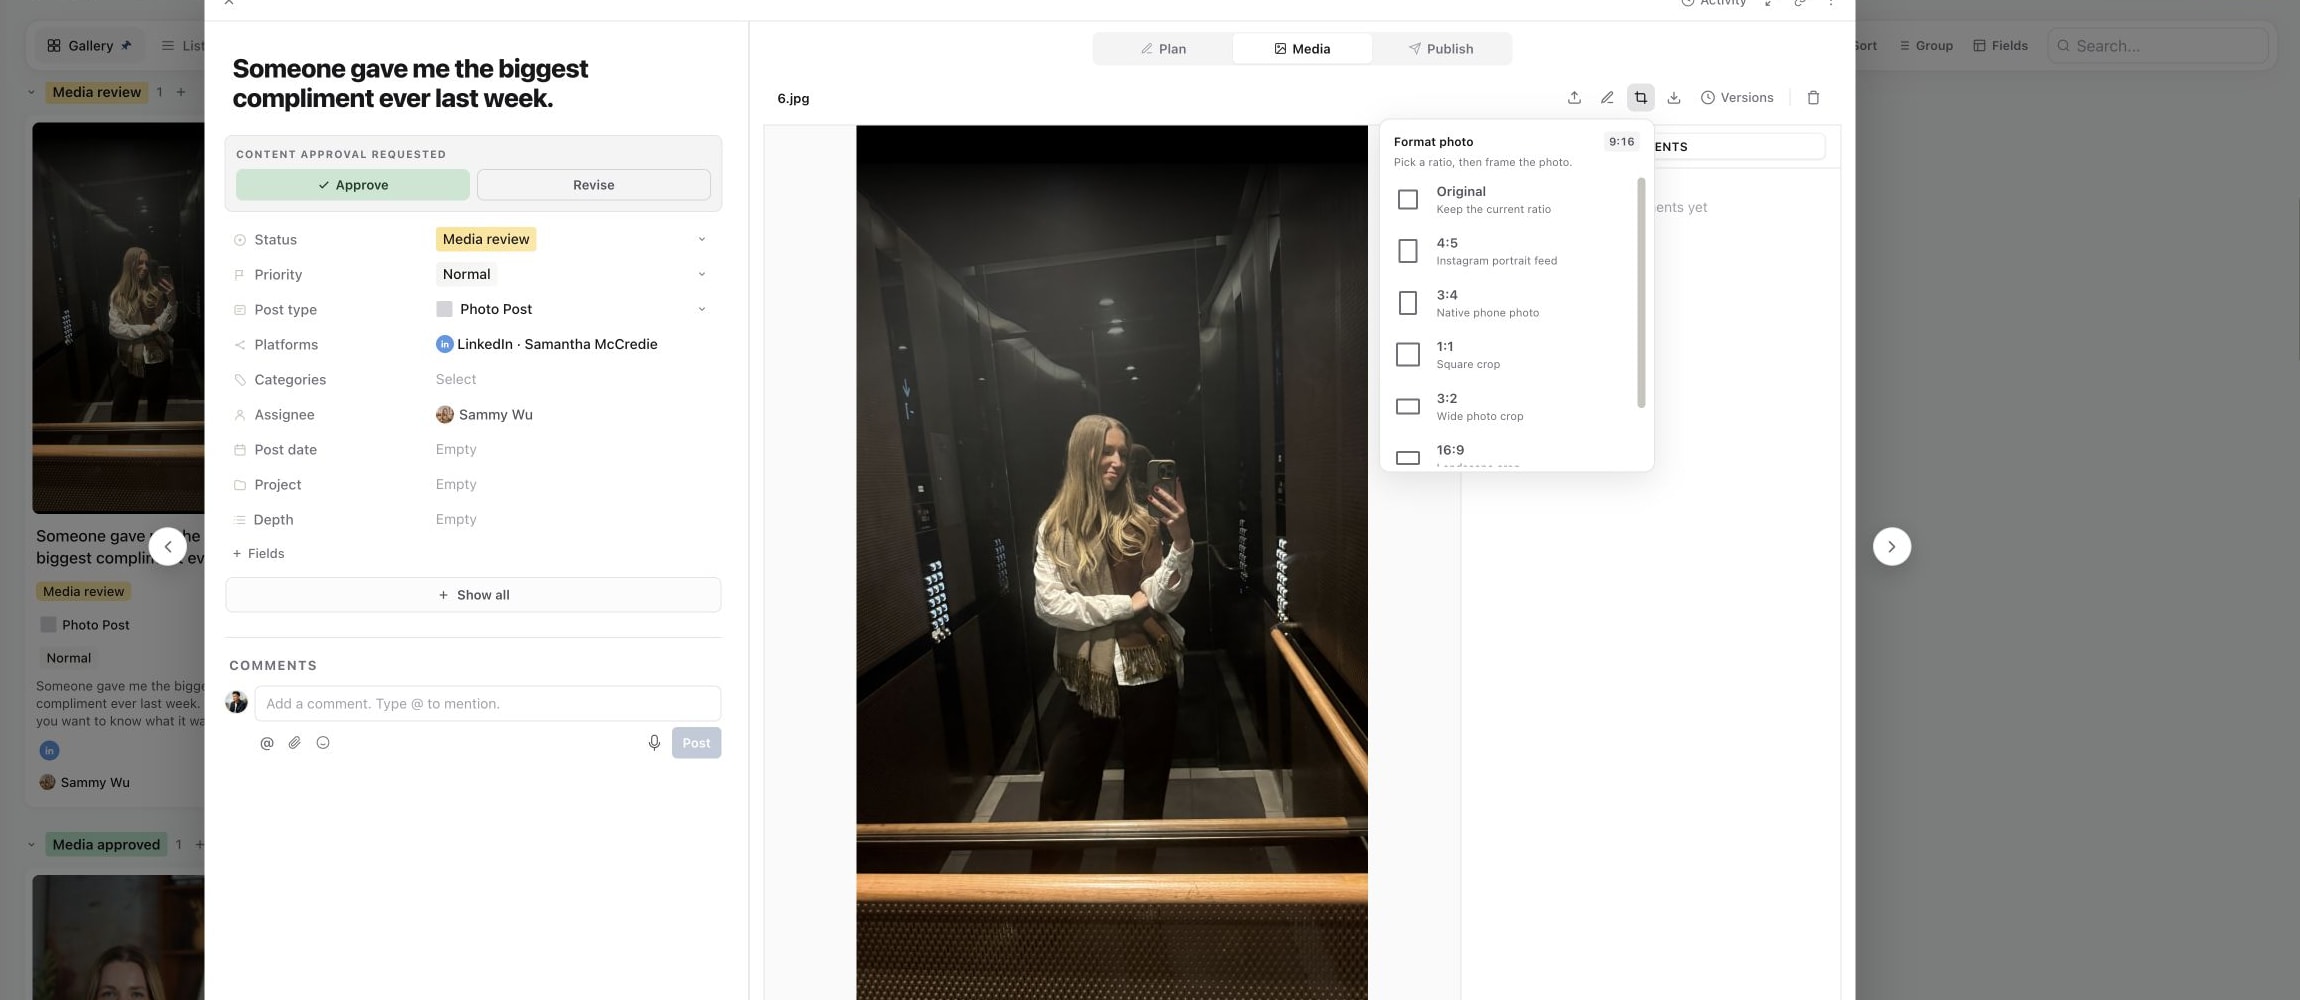The image size is (2300, 1000).
Task: Open the Gallery view tab
Action: 89,46
